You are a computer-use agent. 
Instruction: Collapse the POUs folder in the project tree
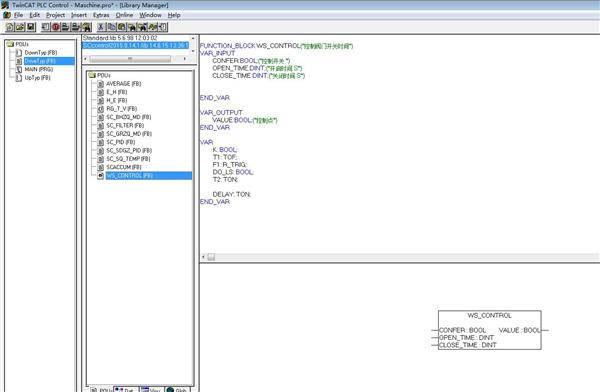coord(10,44)
